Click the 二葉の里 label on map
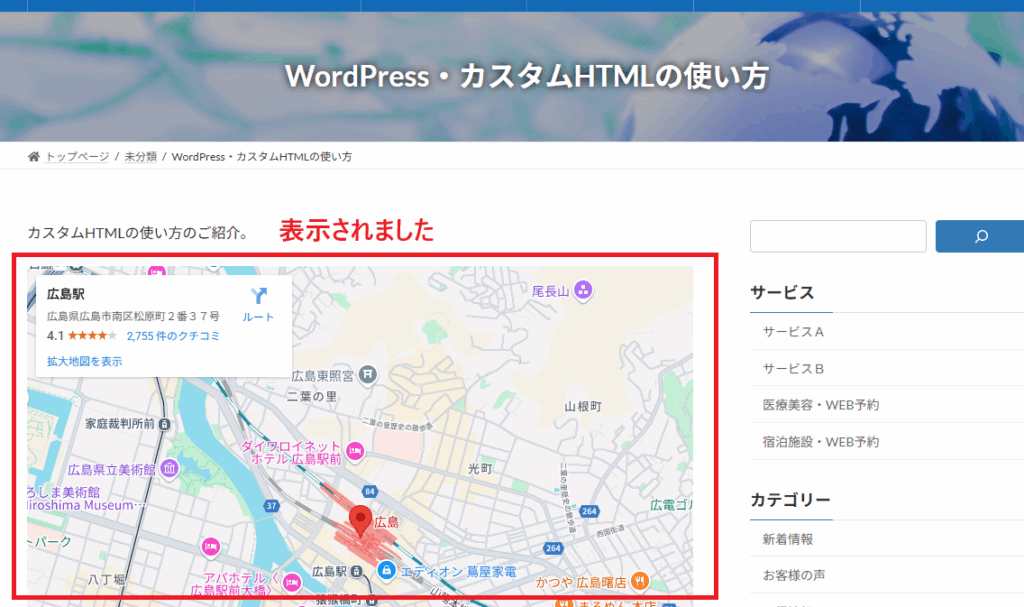Image resolution: width=1024 pixels, height=607 pixels. 312,397
